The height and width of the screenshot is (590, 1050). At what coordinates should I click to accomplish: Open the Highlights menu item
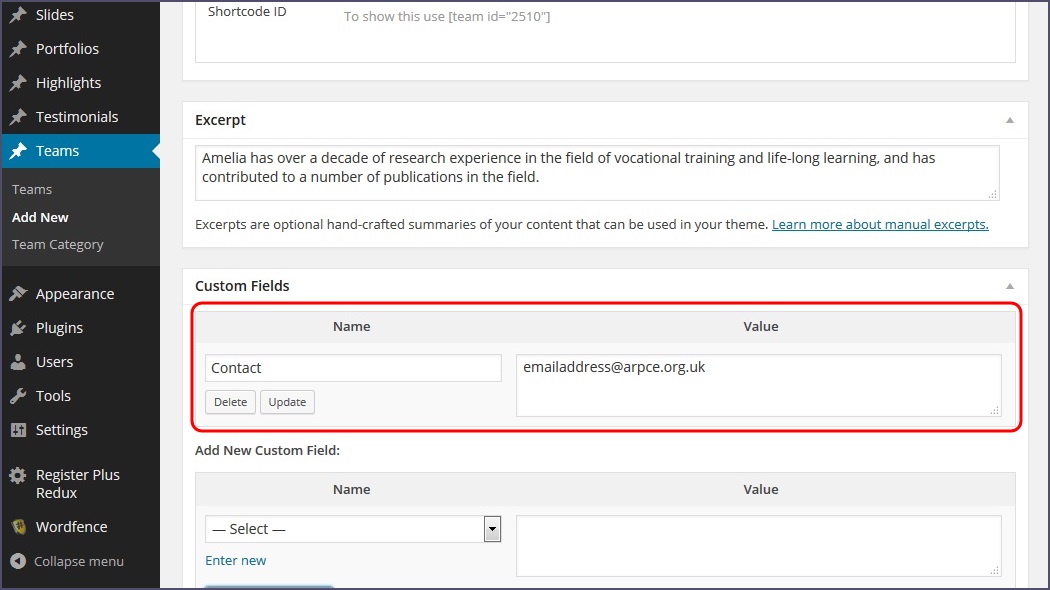point(68,83)
